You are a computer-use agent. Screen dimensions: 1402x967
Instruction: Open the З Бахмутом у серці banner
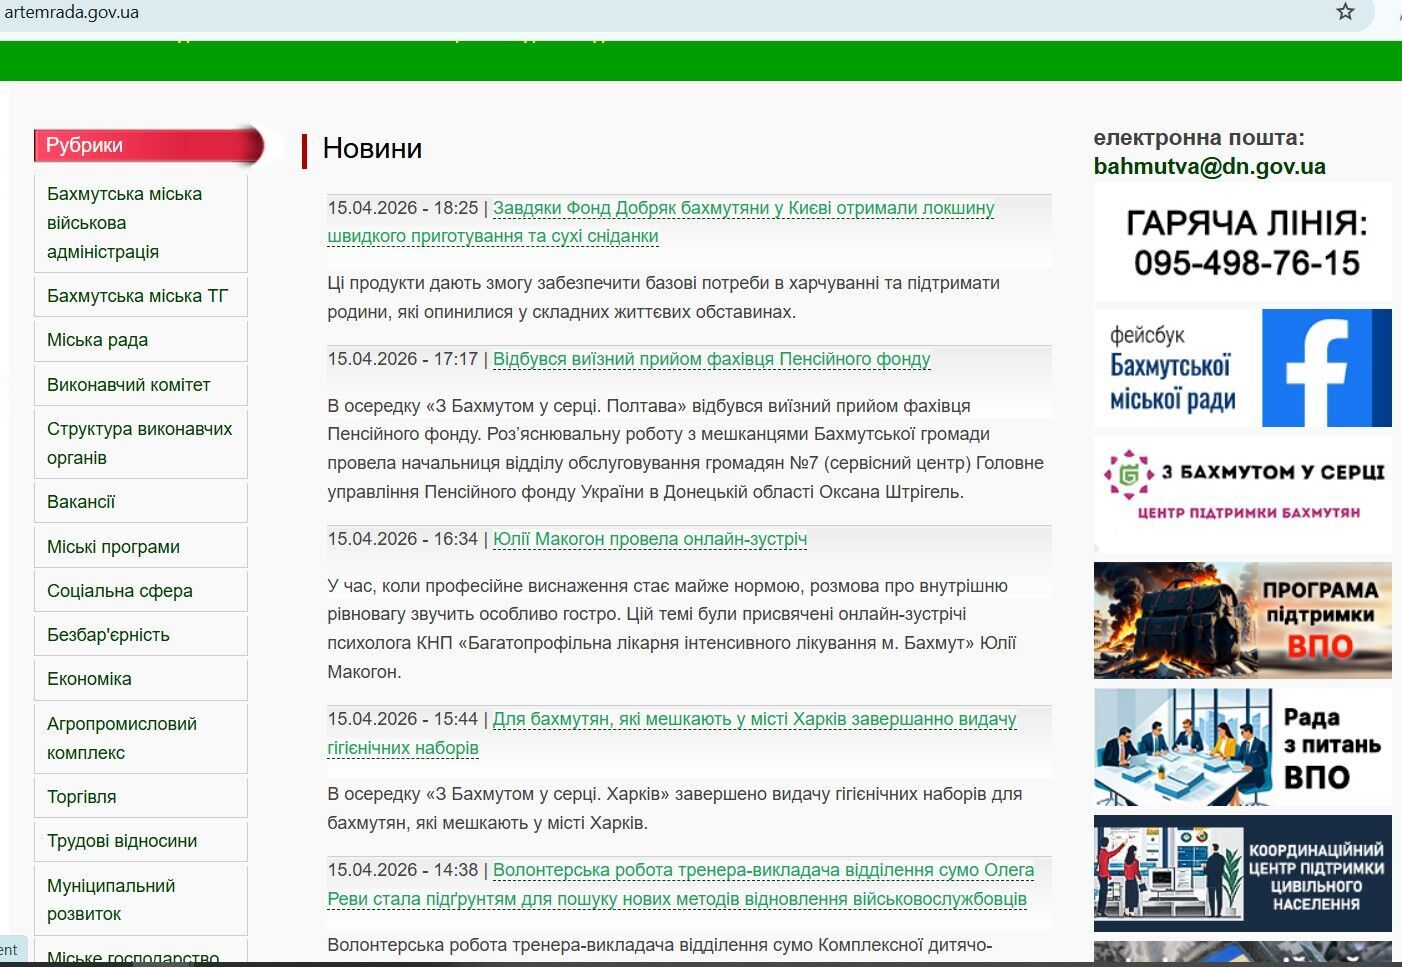point(1242,493)
